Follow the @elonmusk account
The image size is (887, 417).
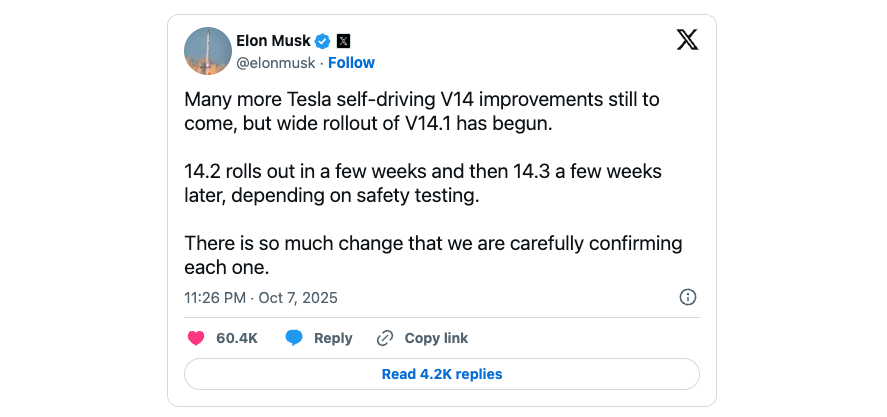351,62
